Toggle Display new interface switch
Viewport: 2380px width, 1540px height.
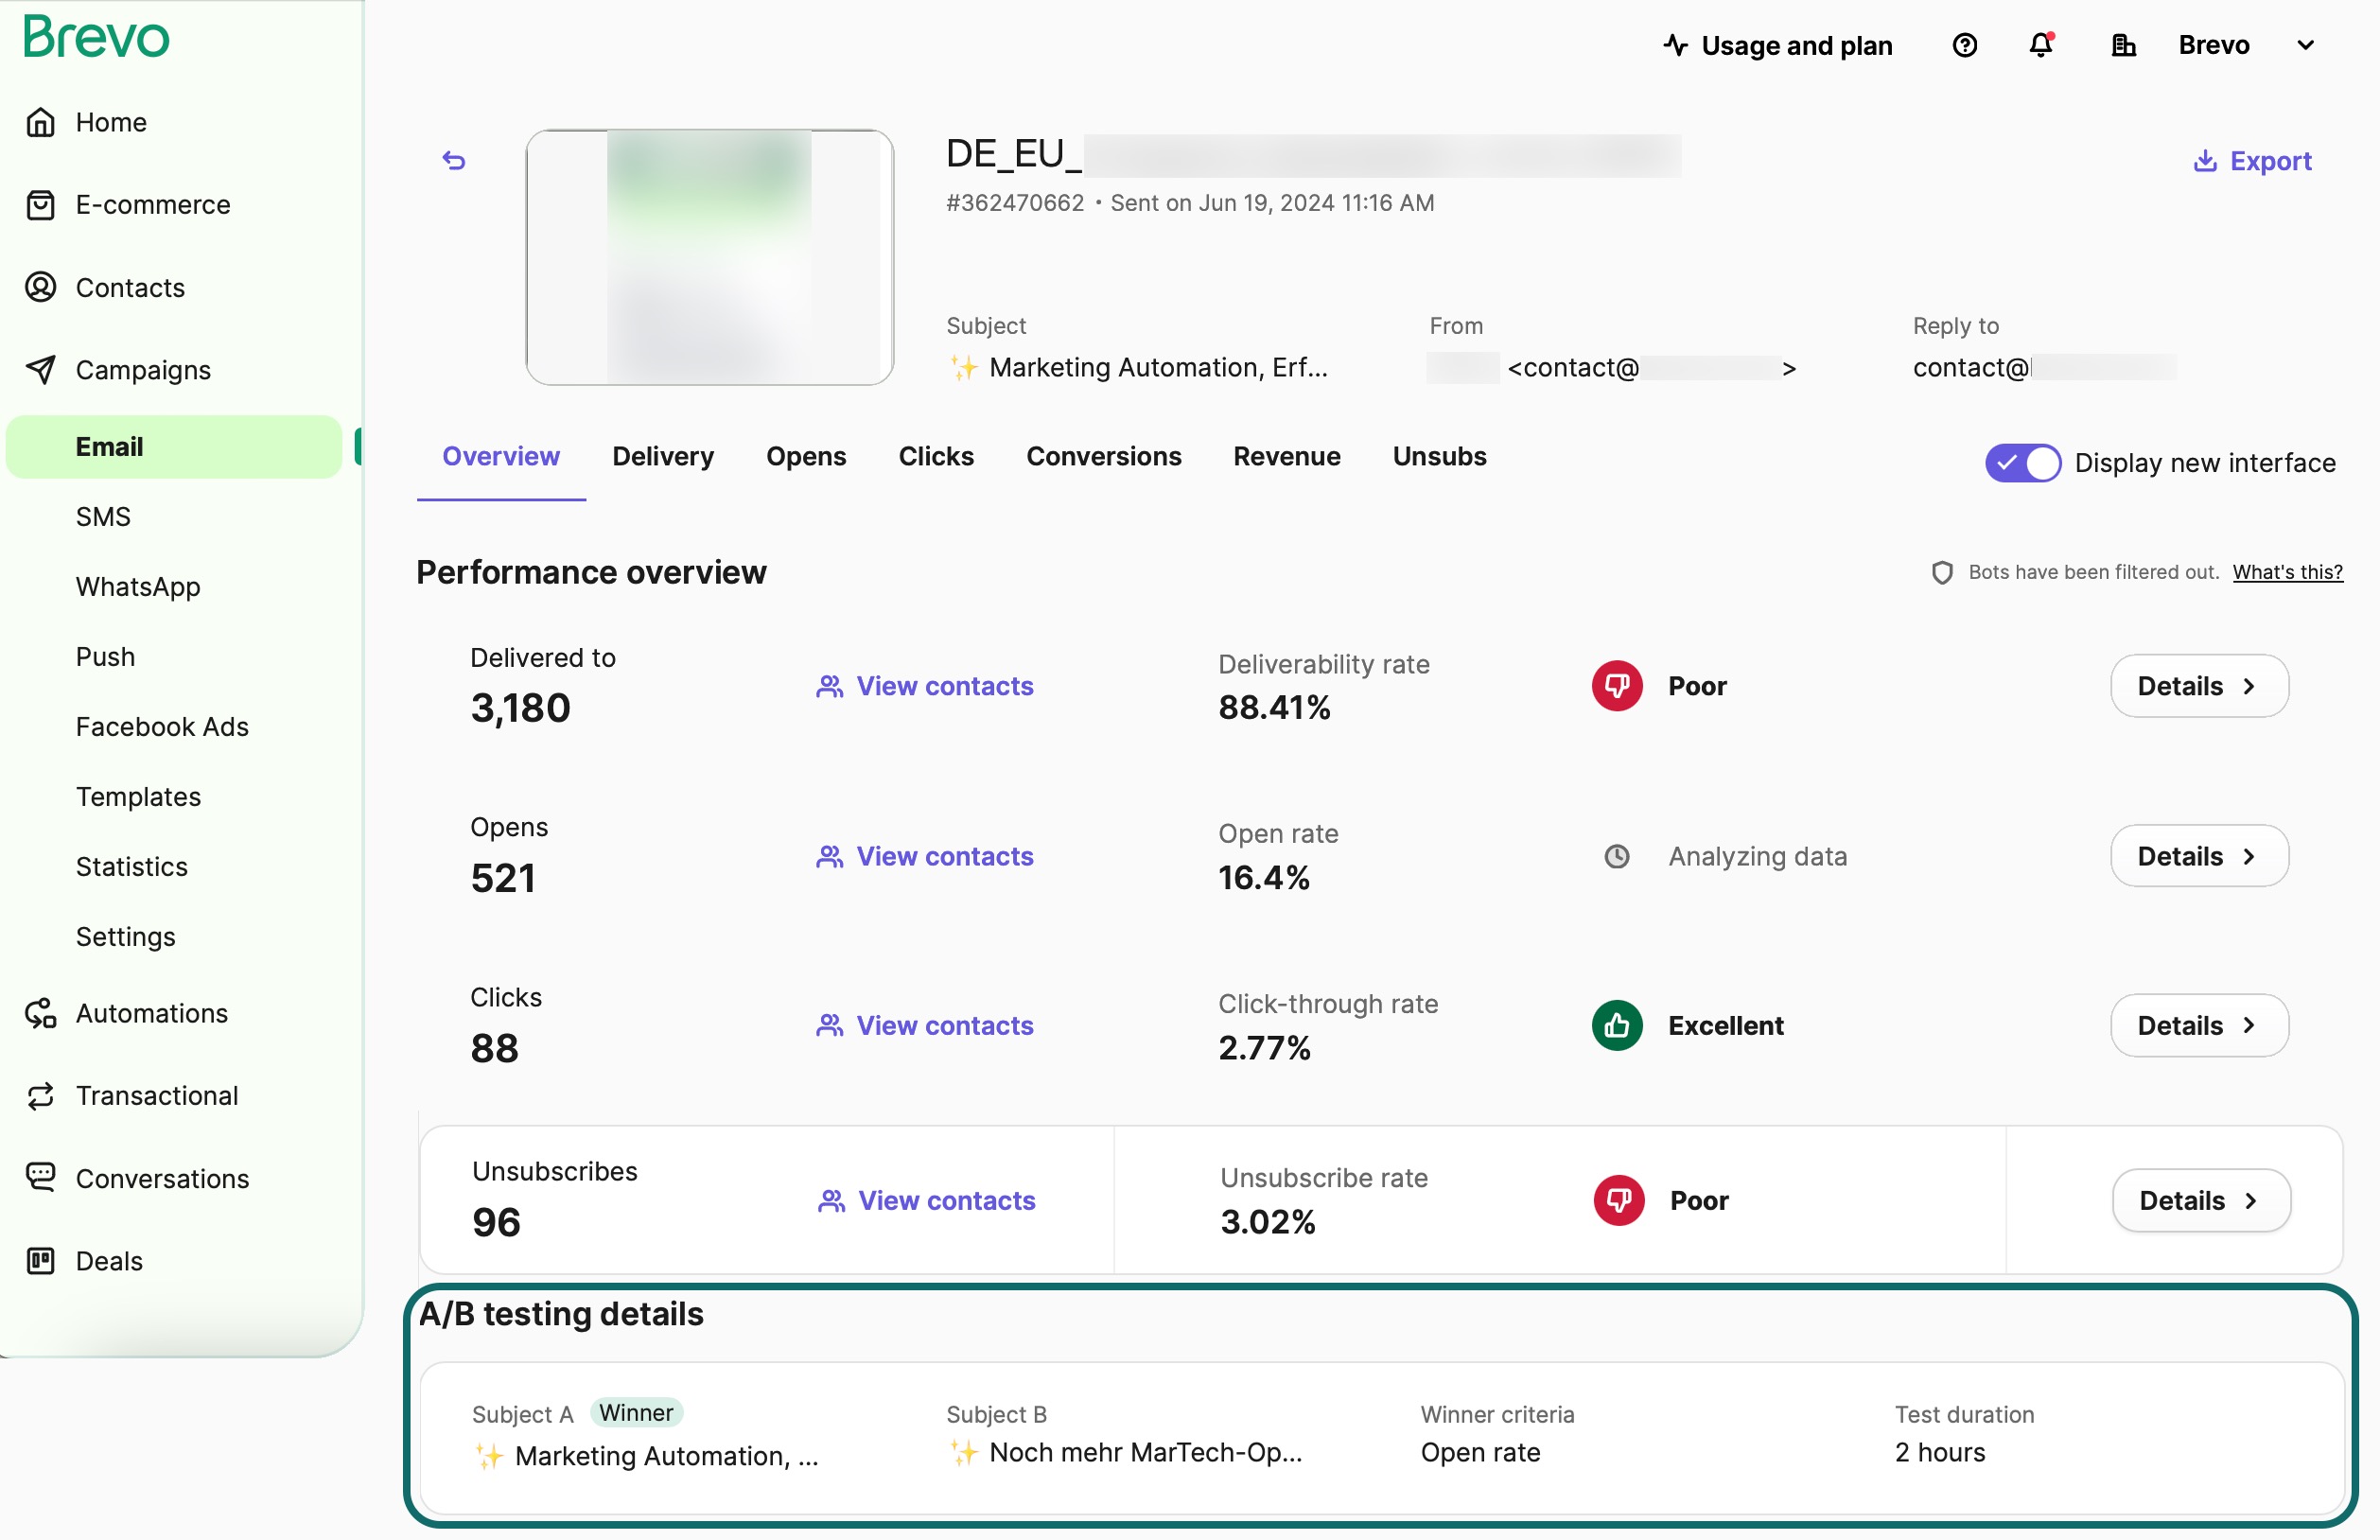(2022, 463)
